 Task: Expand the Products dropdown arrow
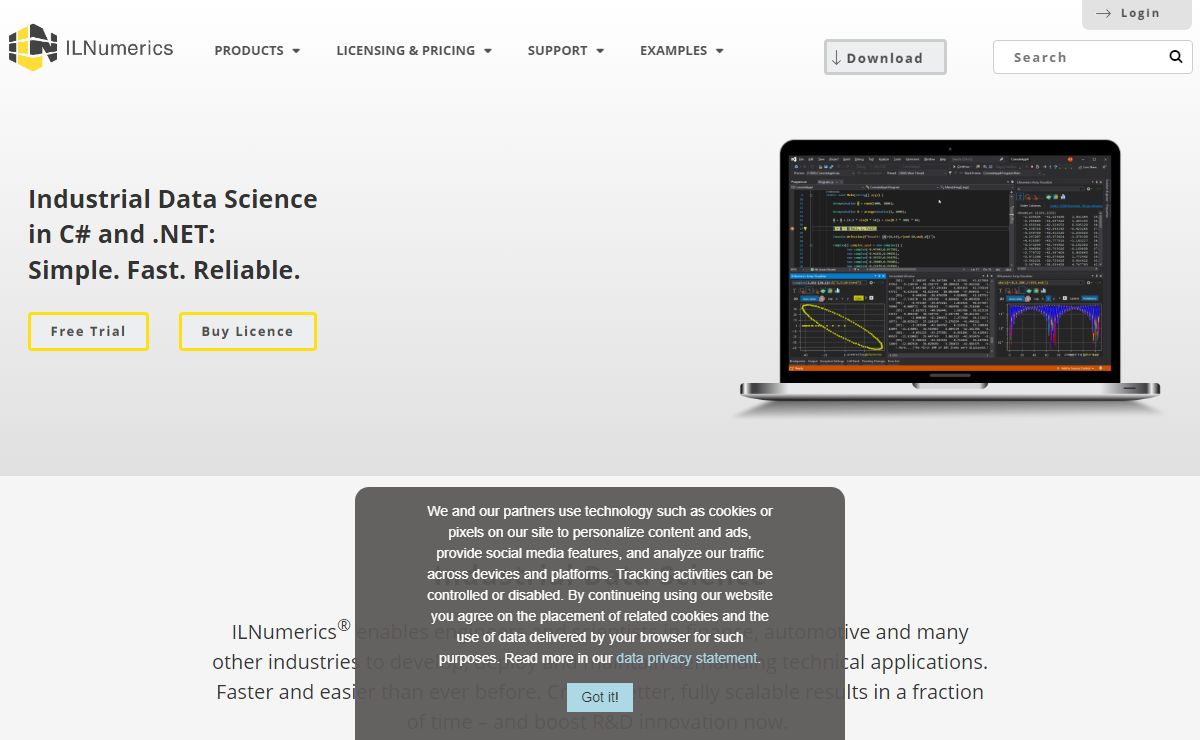pos(296,51)
